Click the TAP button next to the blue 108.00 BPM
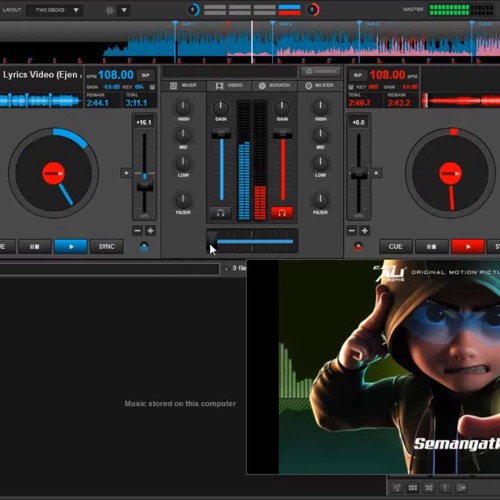 point(146,75)
